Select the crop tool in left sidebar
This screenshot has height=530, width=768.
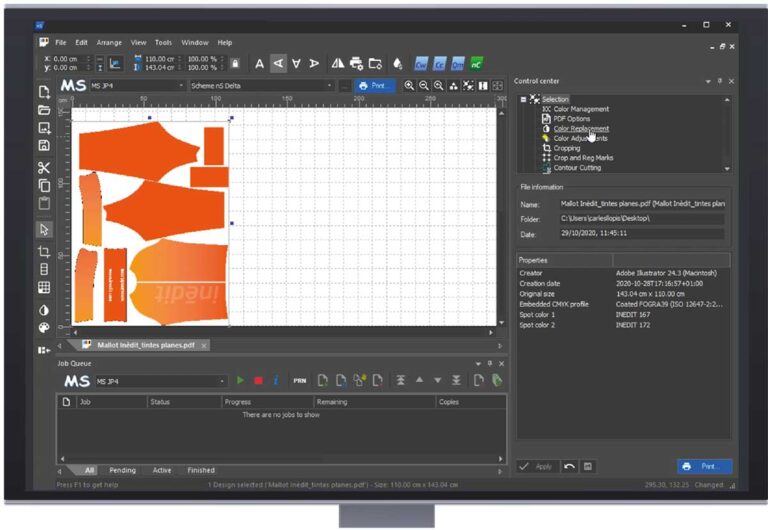click(x=44, y=252)
